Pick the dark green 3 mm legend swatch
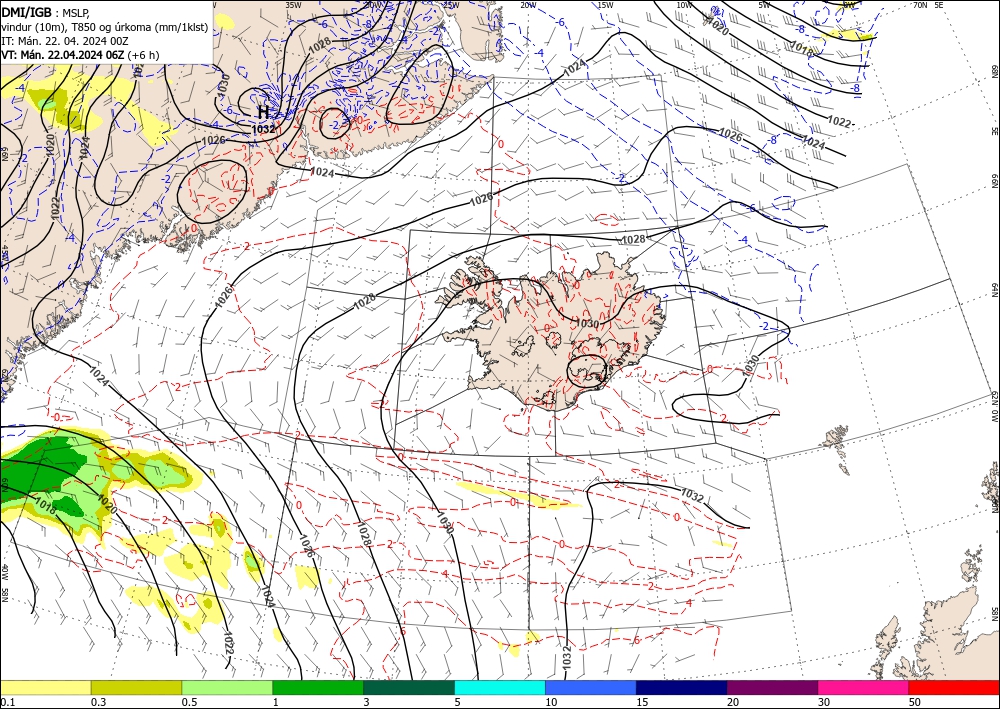 [409, 687]
